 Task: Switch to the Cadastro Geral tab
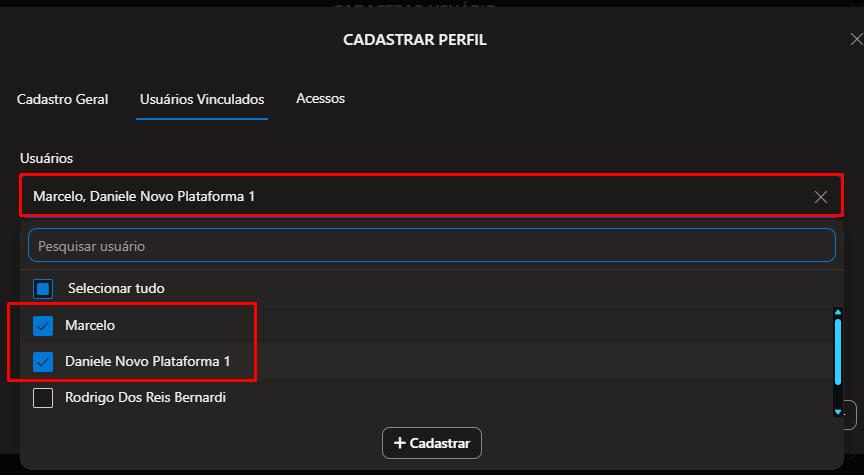(x=63, y=100)
